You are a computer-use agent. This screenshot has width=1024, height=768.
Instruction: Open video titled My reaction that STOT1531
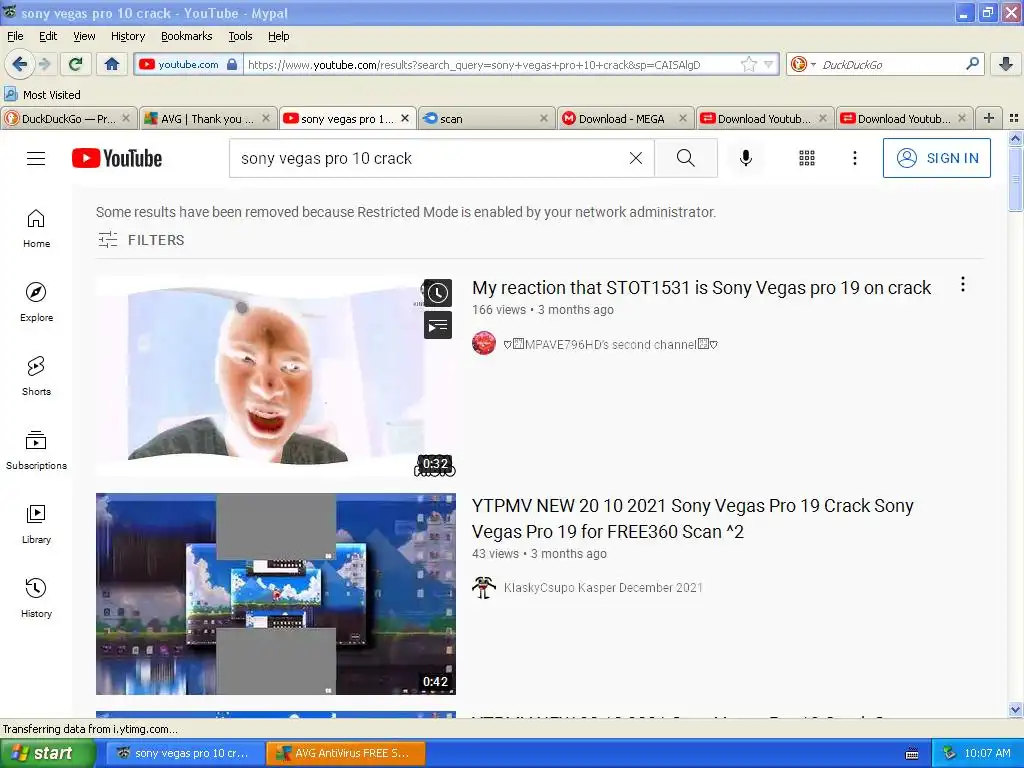701,287
